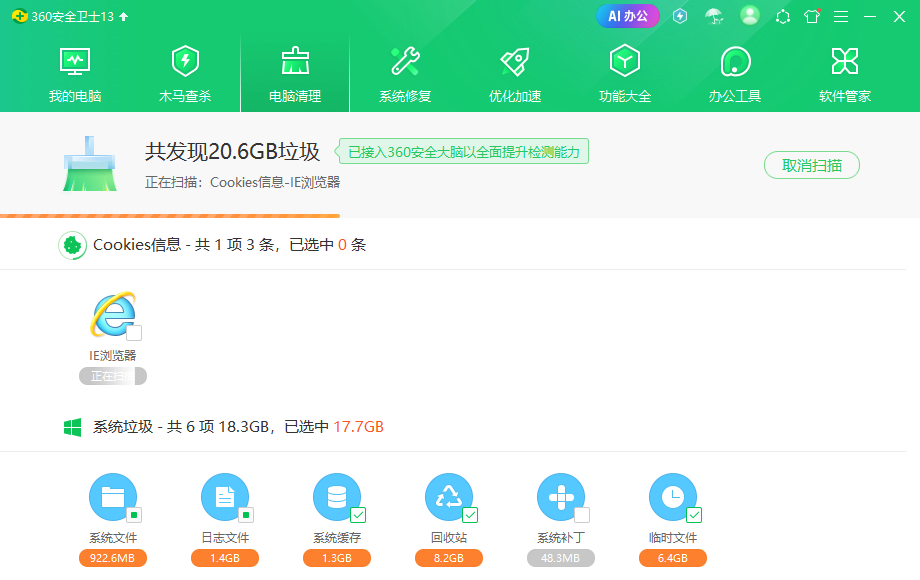
Task: Uncheck the 临时文件 checkbox
Action: [x=694, y=515]
